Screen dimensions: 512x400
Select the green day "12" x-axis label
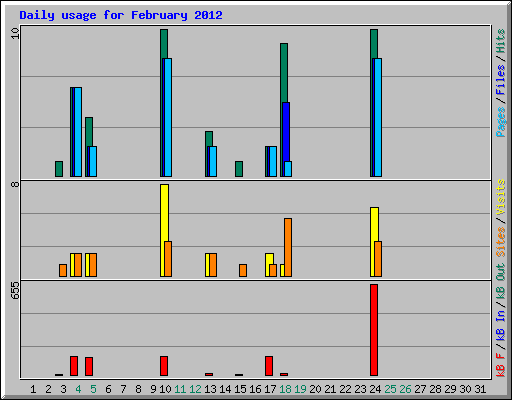click(195, 389)
